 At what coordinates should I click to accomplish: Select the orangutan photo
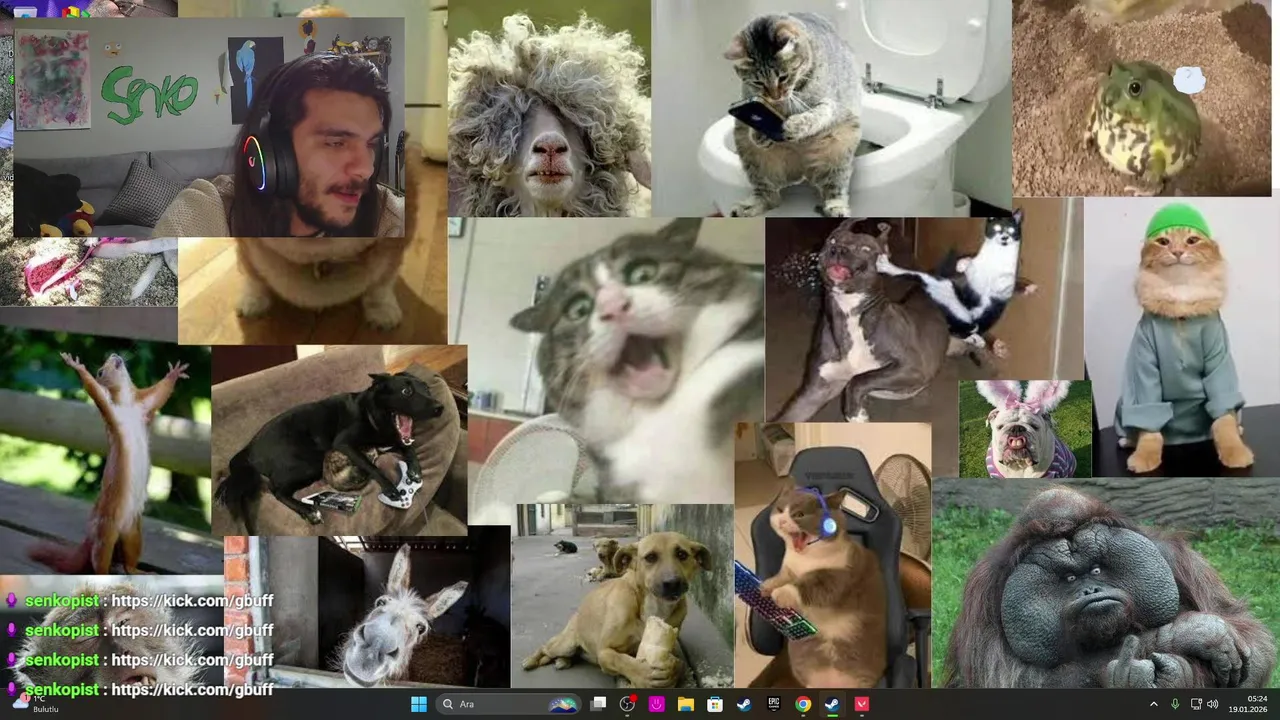click(1105, 584)
